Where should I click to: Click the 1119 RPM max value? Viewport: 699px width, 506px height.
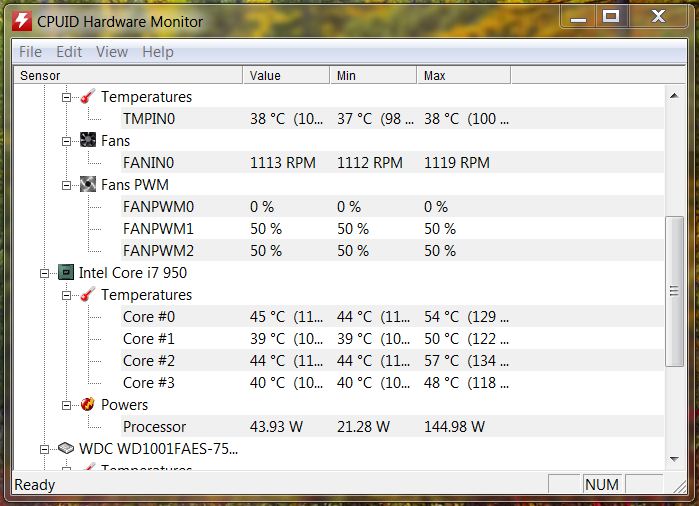456,162
